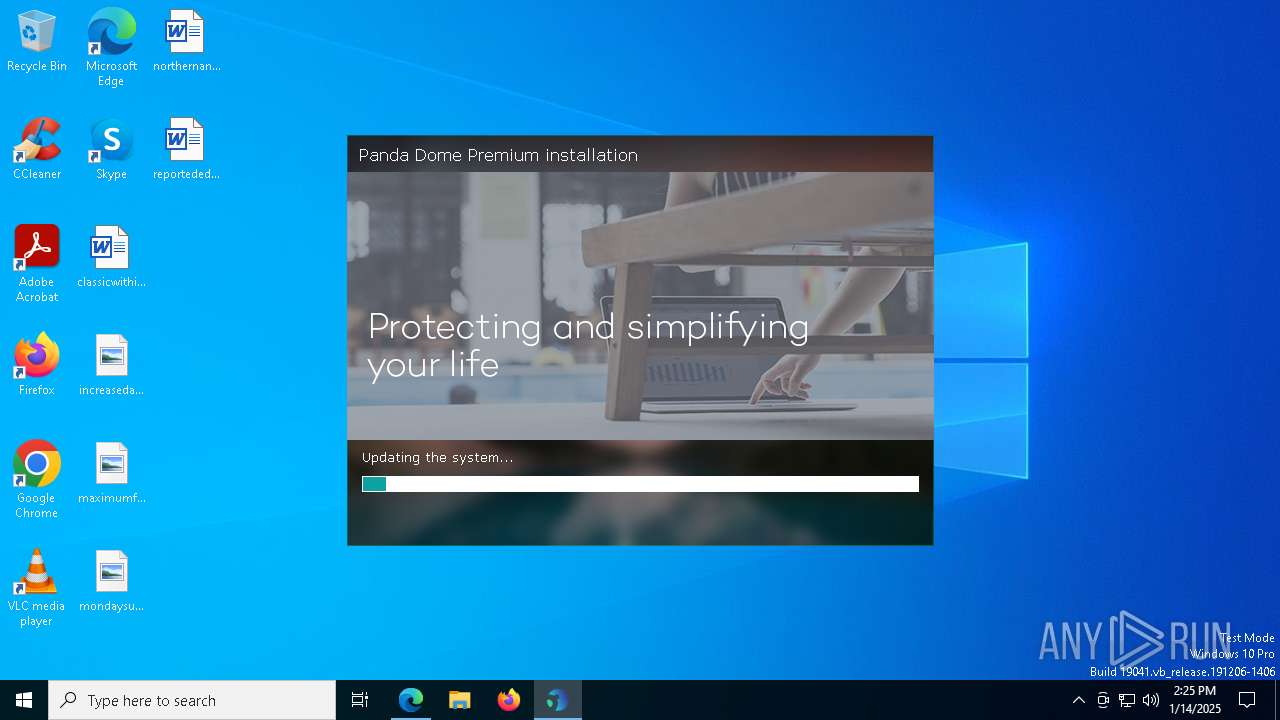The image size is (1280, 720).
Task: Select the classicwithi... Word document
Action: click(111, 257)
